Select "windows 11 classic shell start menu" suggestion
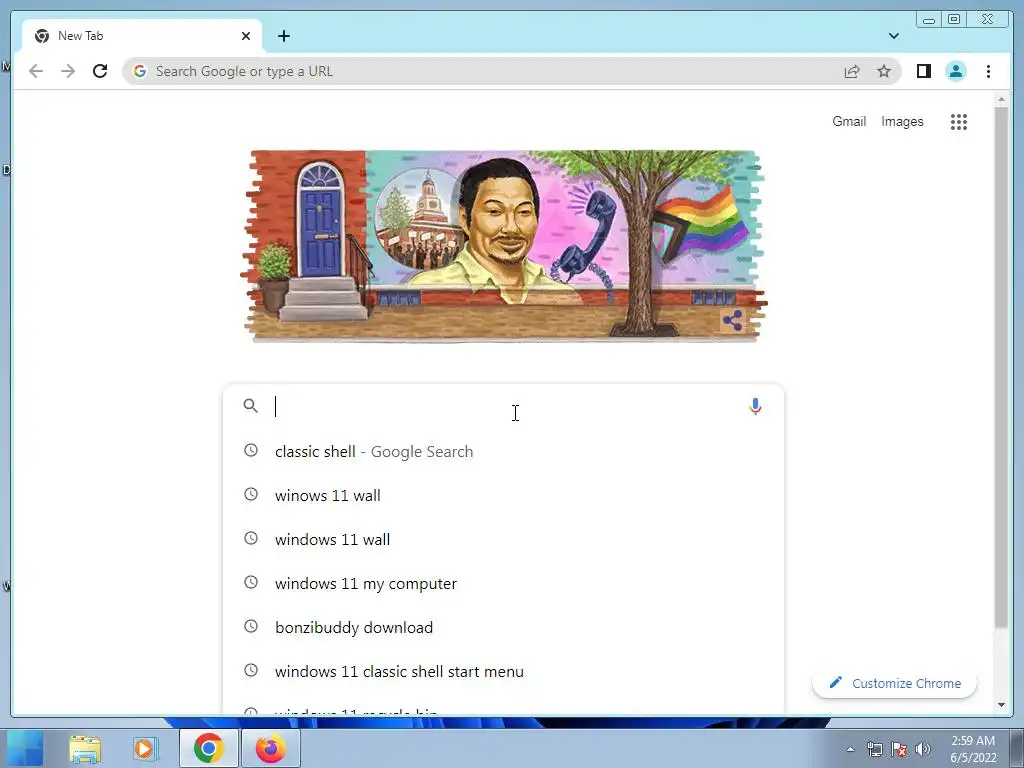 tap(503, 671)
